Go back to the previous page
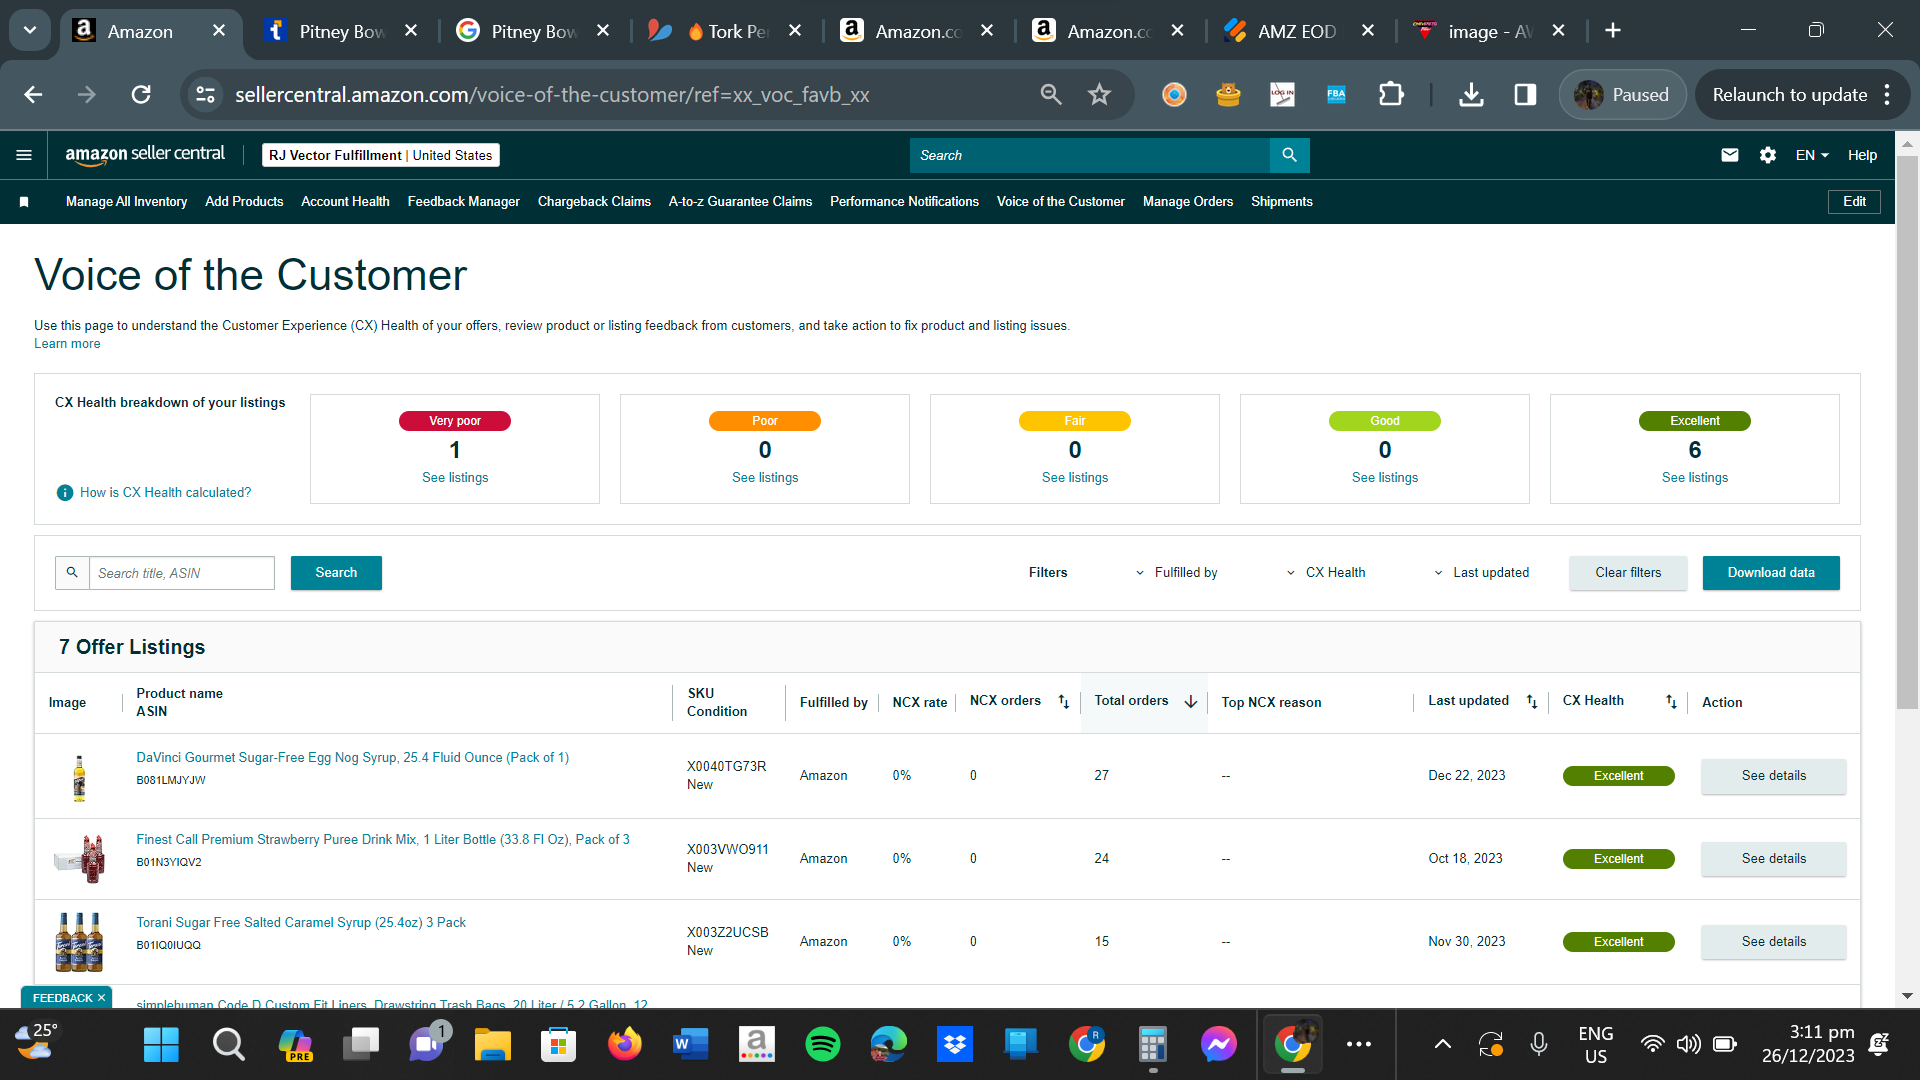This screenshot has width=1920, height=1080. pos(33,95)
